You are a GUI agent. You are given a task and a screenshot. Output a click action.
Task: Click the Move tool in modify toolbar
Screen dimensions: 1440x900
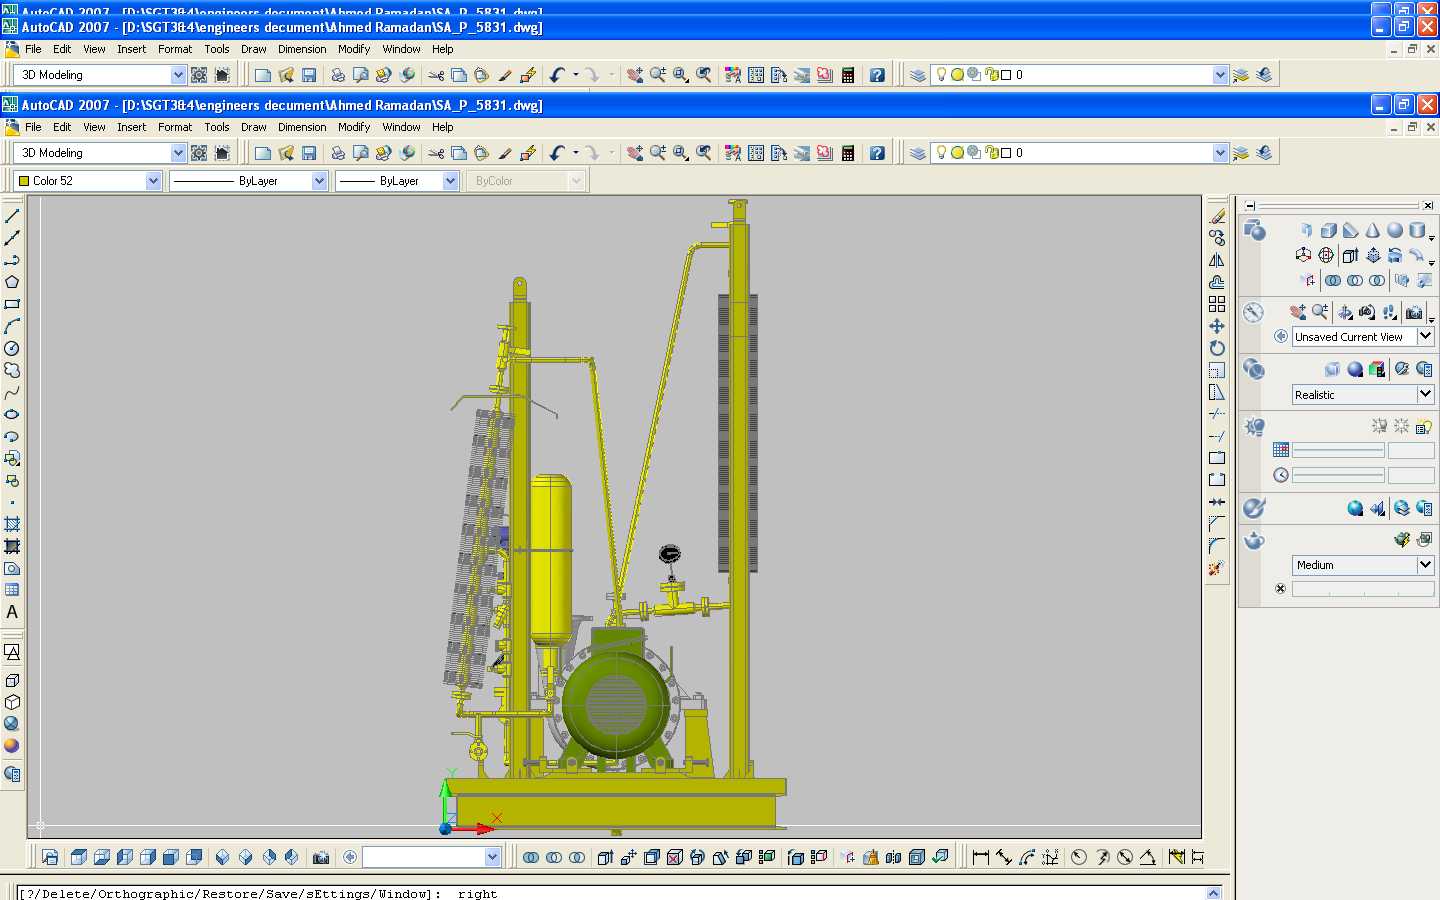[1217, 326]
